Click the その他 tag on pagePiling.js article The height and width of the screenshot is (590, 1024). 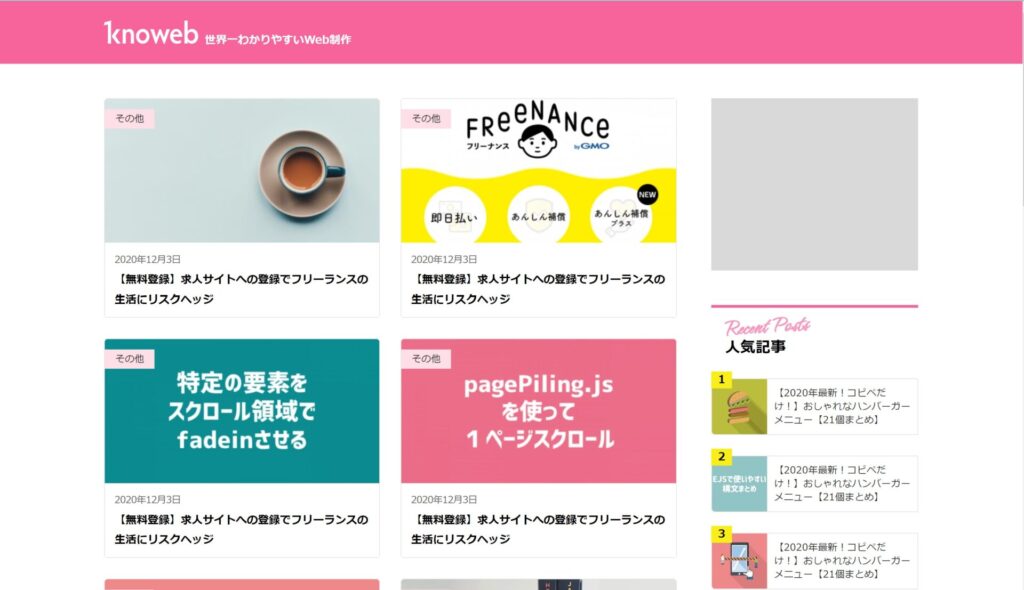426,359
